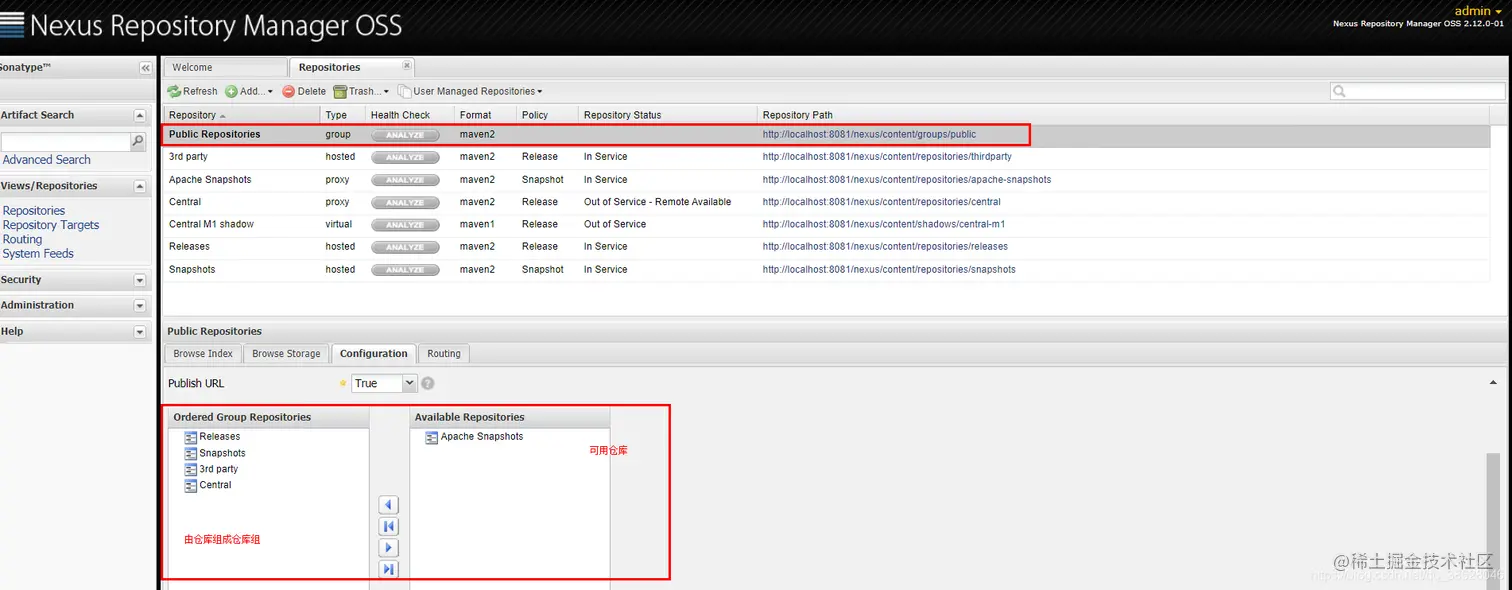Switch to the lower Routing tab
The image size is (1512, 590).
[x=444, y=354]
